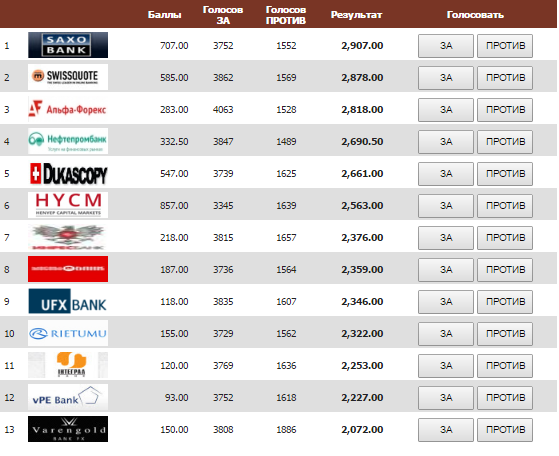
Task: Vote ПРОТИВ for Varengold Bank
Action: [505, 430]
